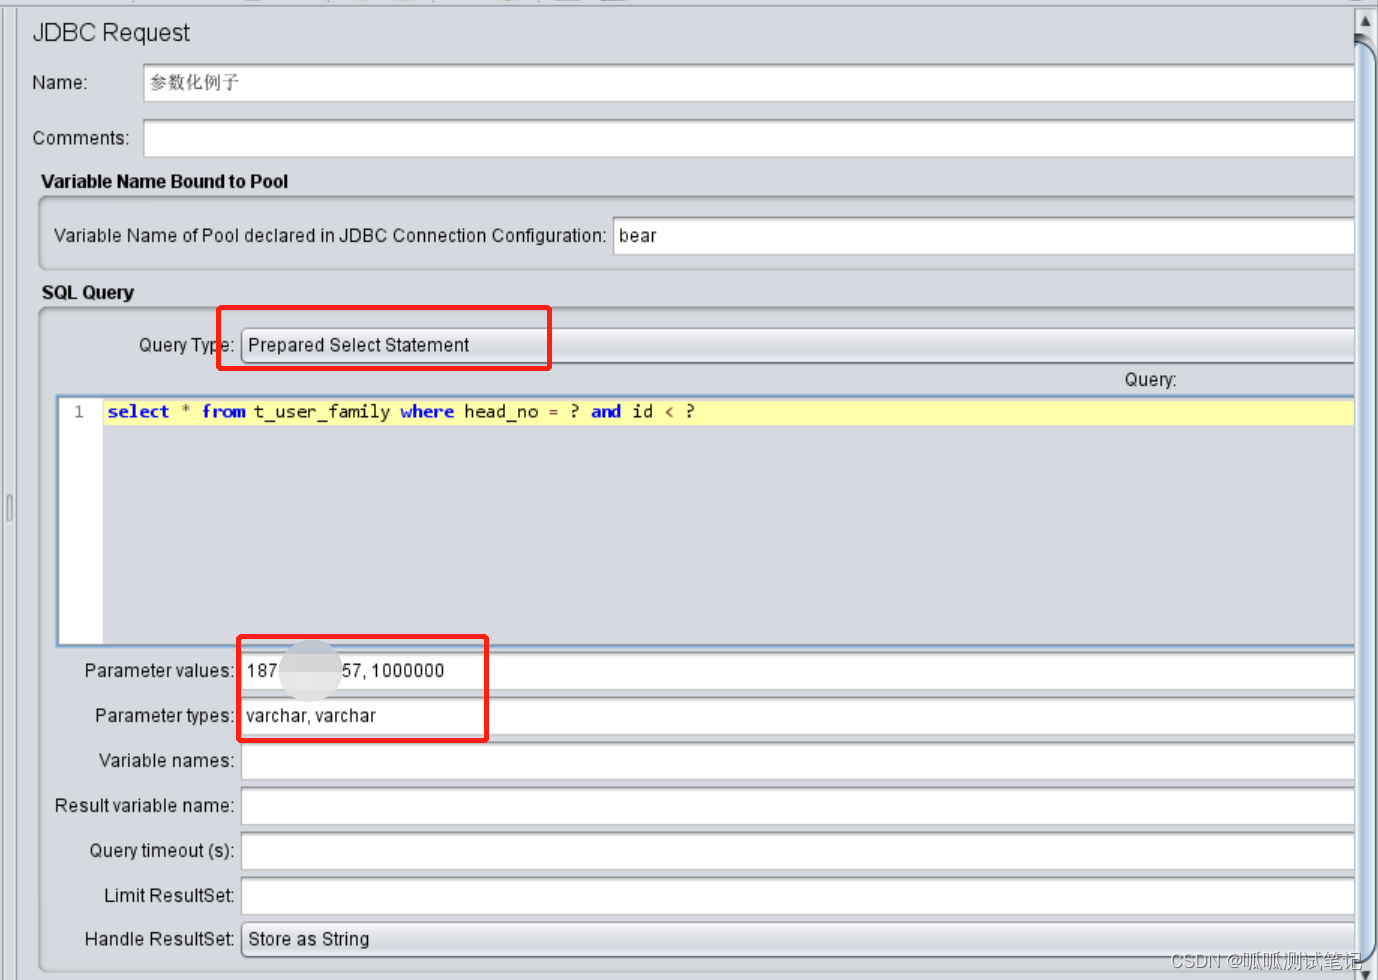This screenshot has width=1378, height=980.
Task: Click the left panel splitter handle
Action: pyautogui.click(x=8, y=507)
